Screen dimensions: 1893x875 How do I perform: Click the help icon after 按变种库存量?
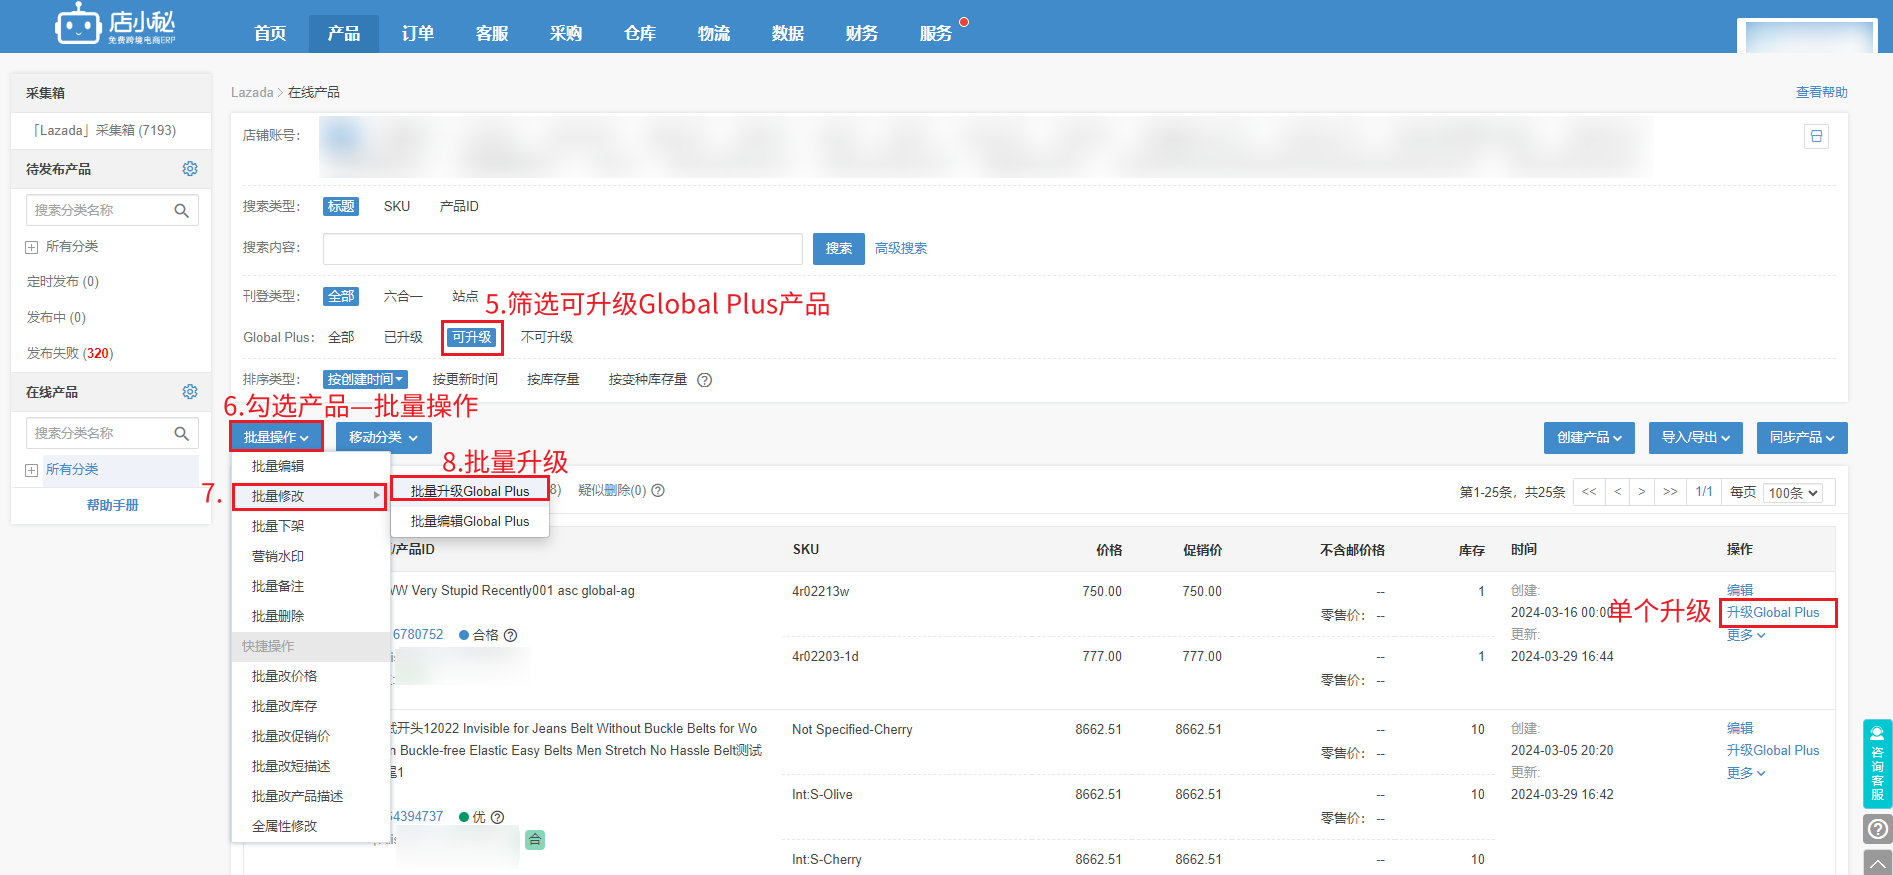(x=704, y=380)
